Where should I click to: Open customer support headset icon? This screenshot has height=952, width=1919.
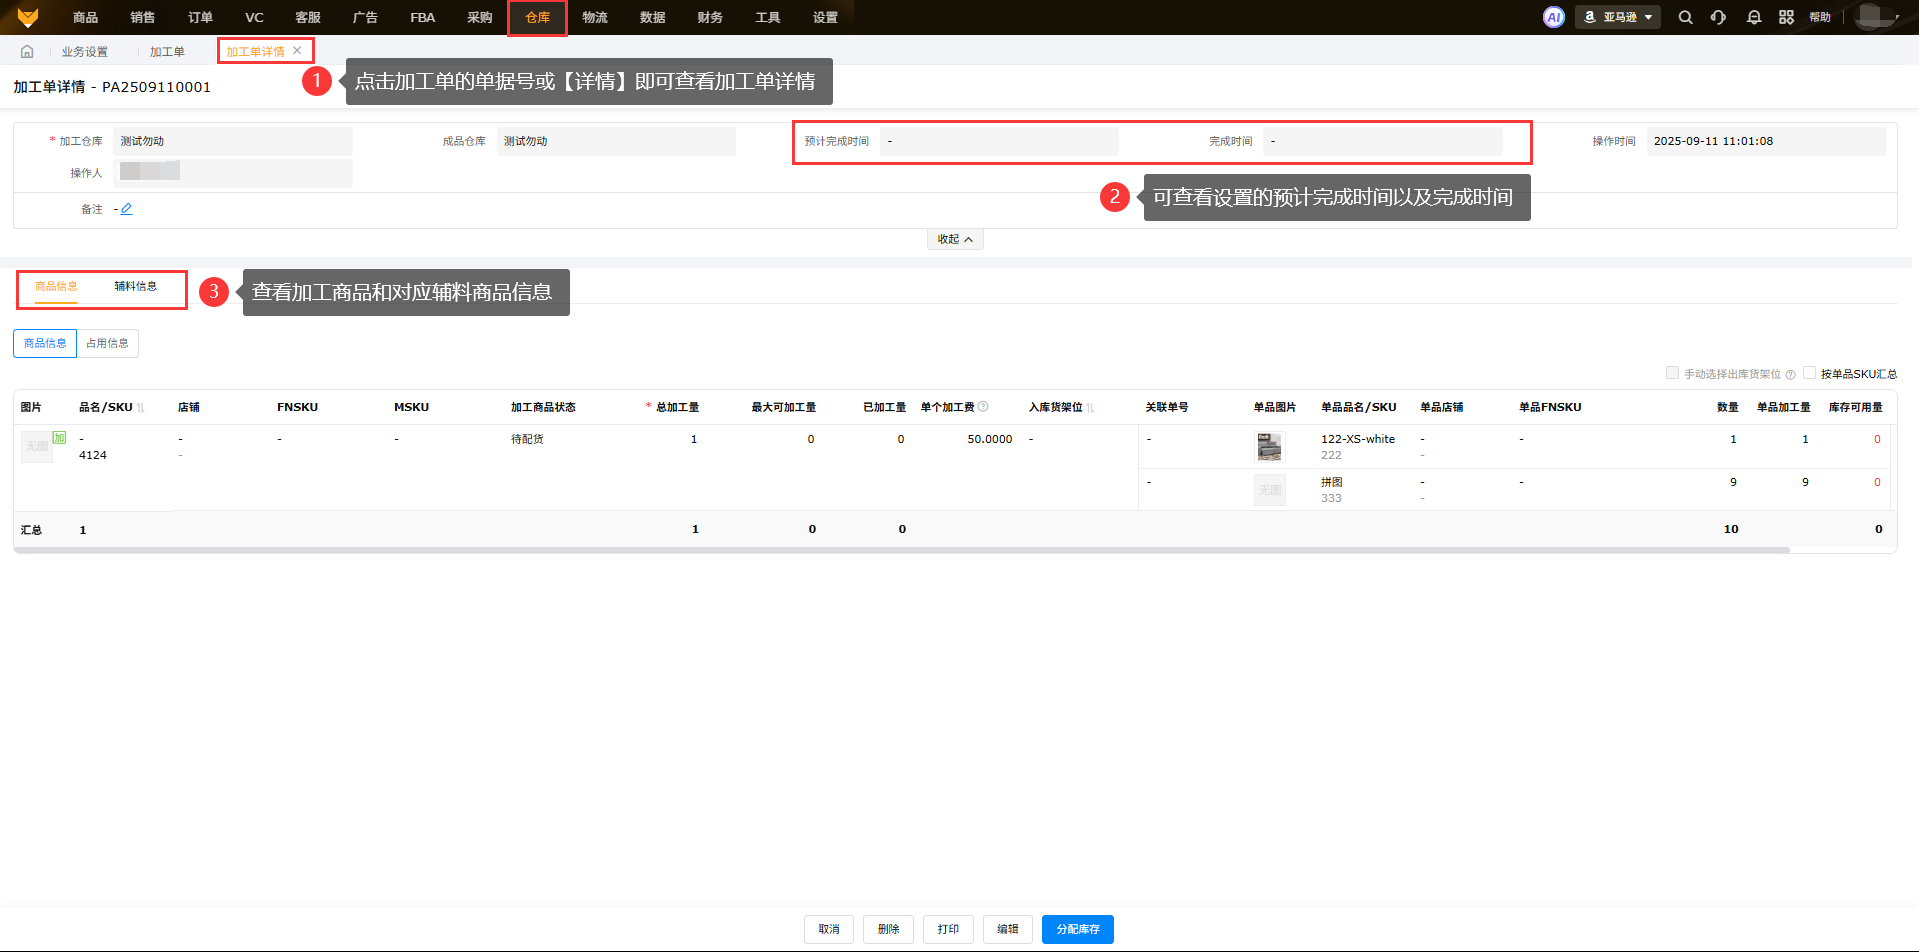(1718, 17)
